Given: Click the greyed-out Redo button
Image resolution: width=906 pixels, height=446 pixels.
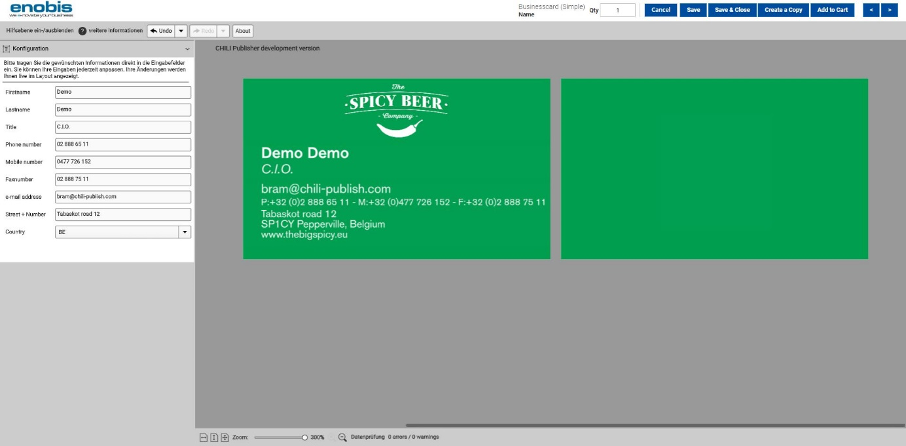Looking at the screenshot, I should pos(203,31).
